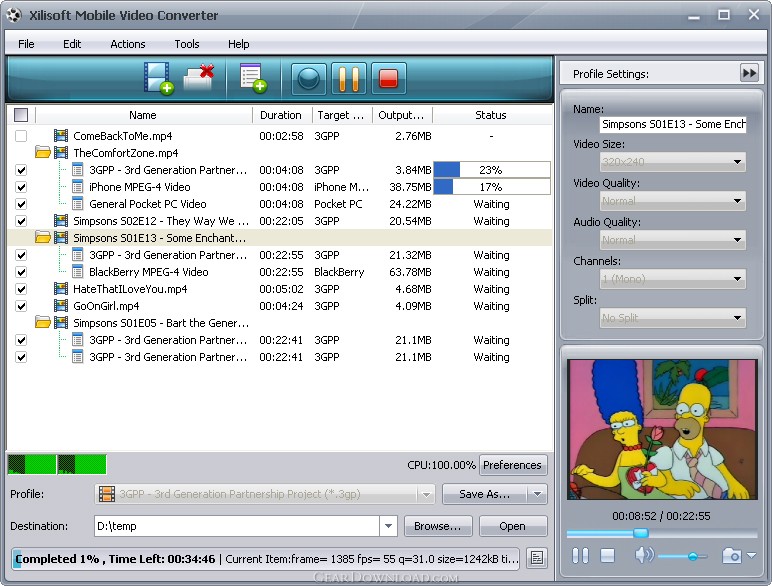Open the Edit menu

[72, 44]
